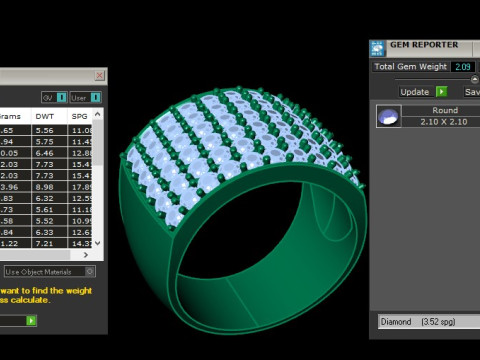480x360 pixels.
Task: Run the metal weight calculation green arrow
Action: click(x=31, y=321)
